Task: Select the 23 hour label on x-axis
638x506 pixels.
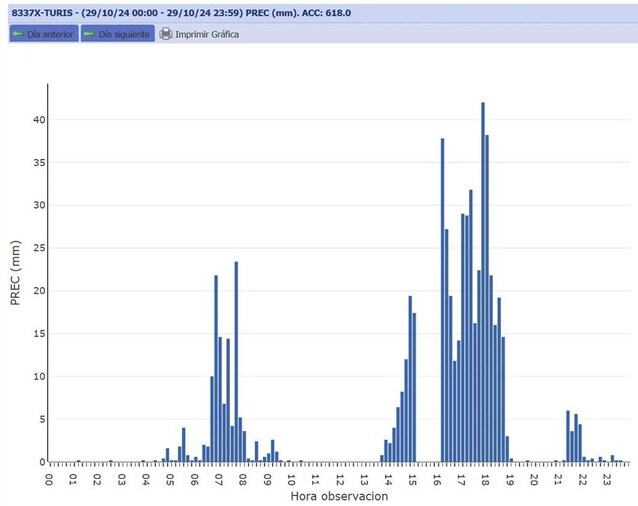Action: (x=606, y=477)
